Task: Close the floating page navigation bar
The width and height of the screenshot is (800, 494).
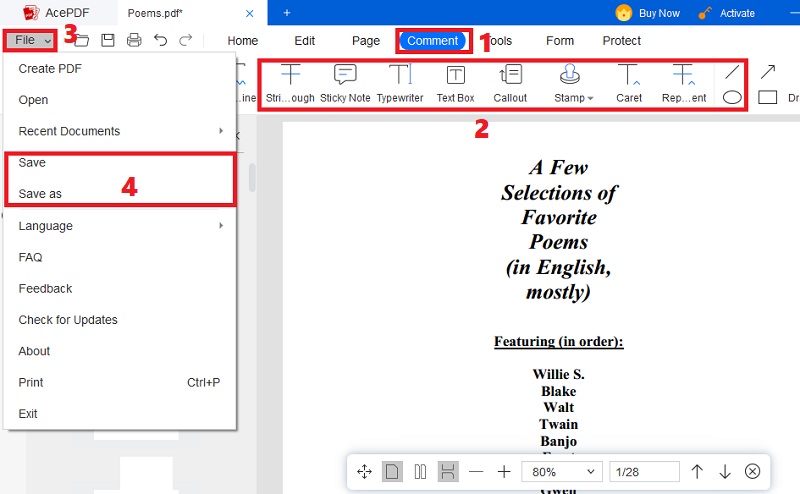Action: click(x=753, y=472)
